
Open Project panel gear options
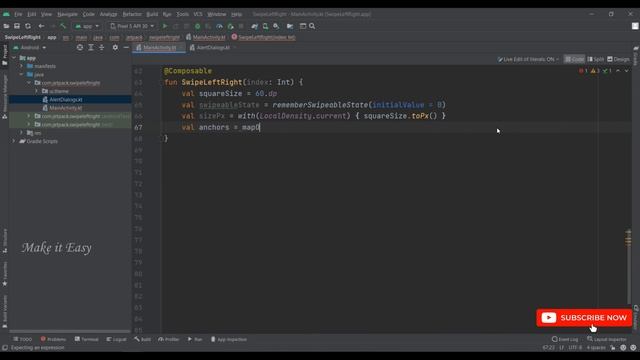tap(115, 48)
